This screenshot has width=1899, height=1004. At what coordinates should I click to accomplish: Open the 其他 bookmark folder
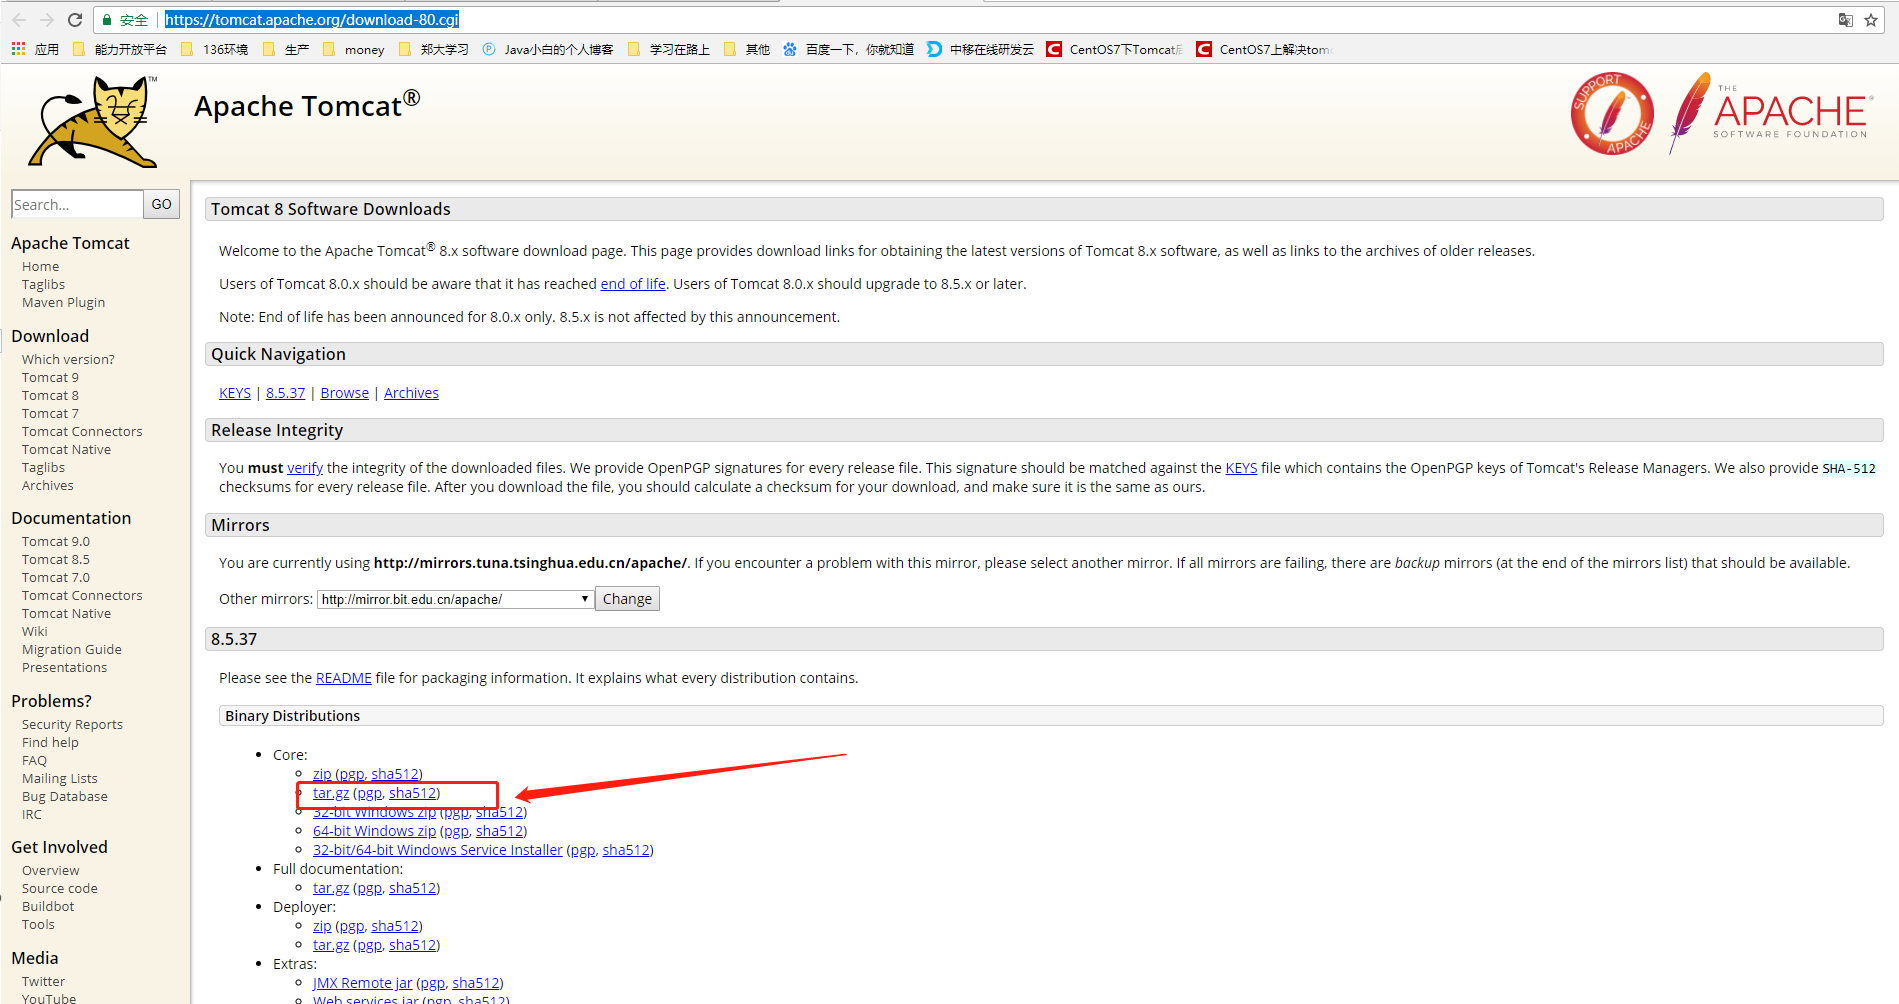pos(747,49)
